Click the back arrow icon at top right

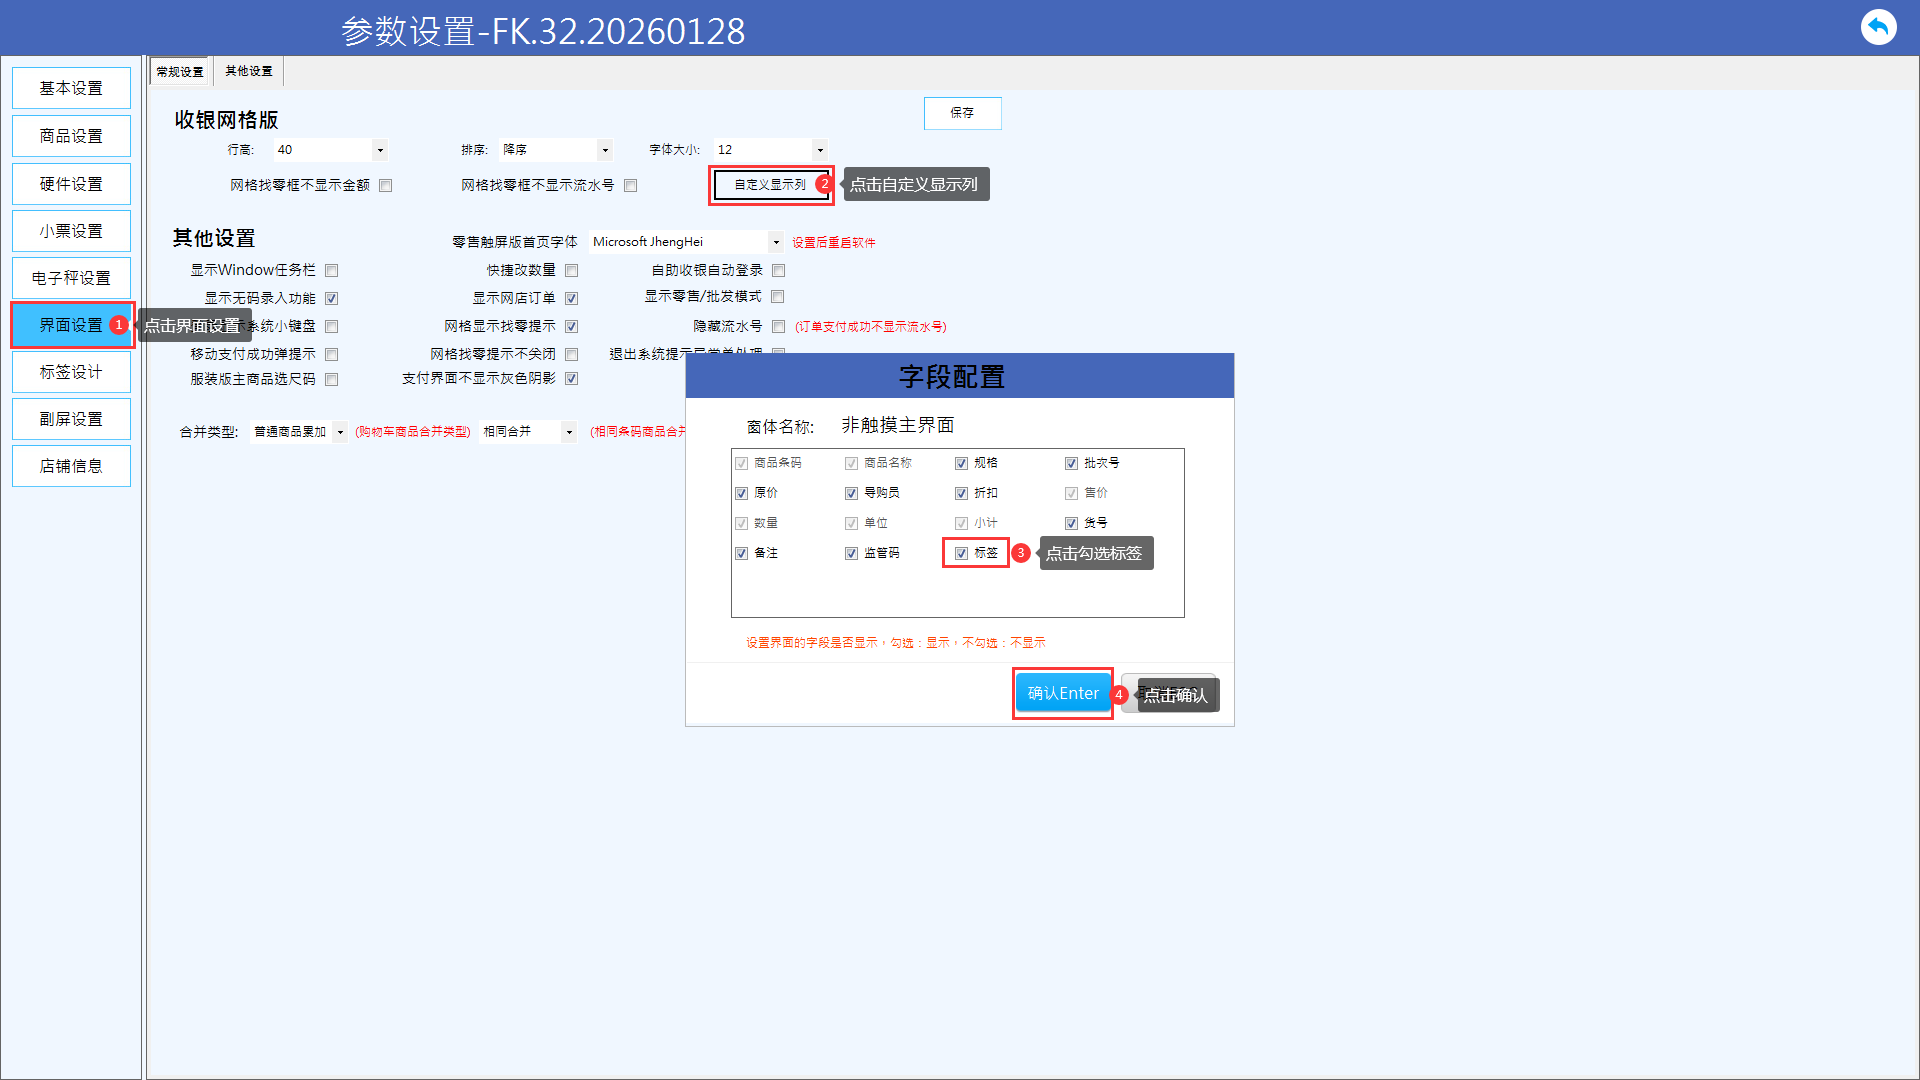tap(1878, 27)
